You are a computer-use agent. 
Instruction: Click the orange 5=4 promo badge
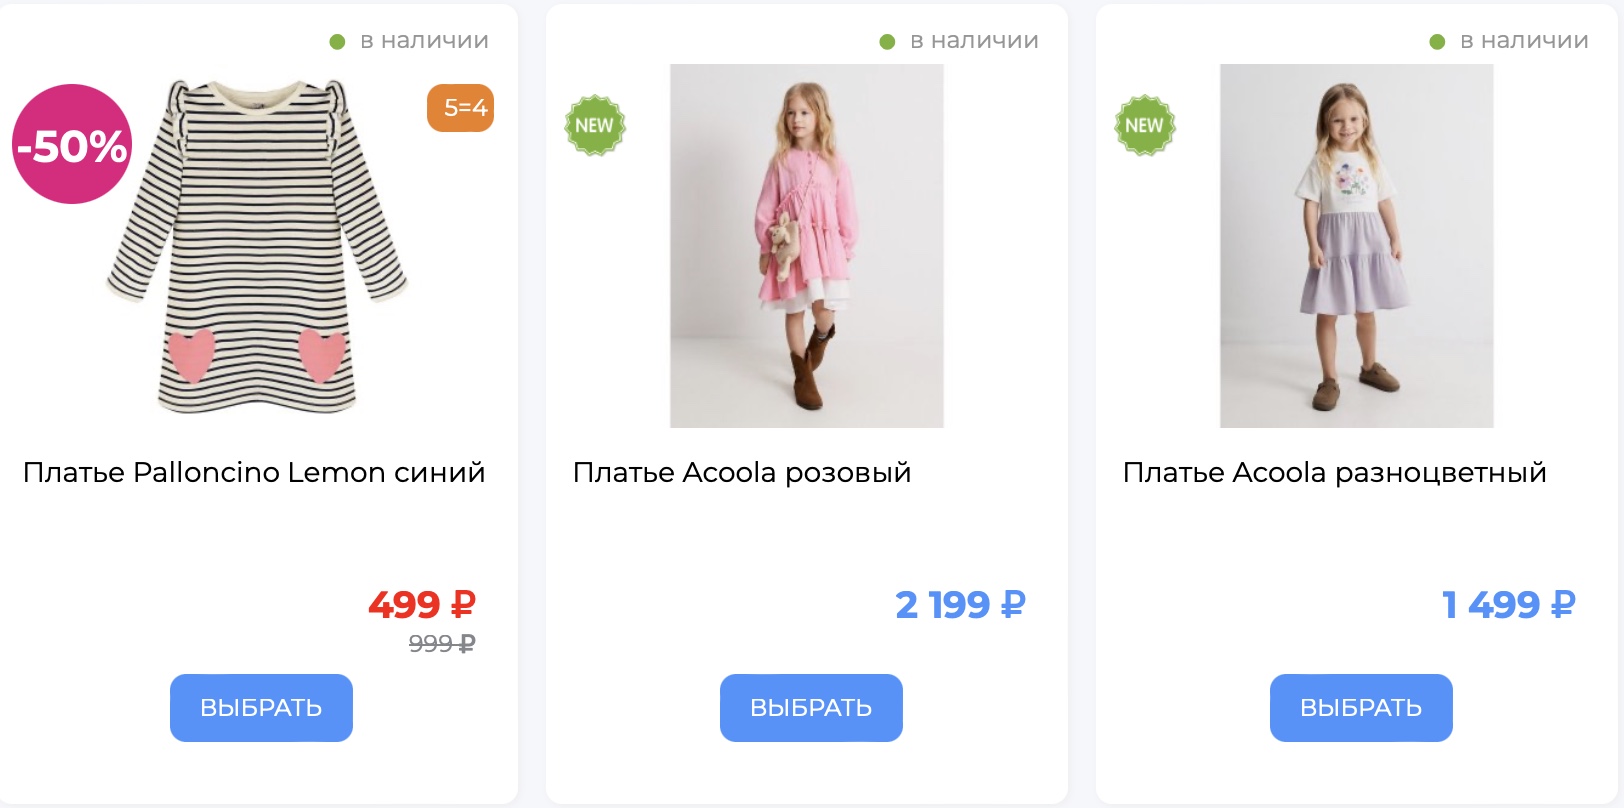[x=460, y=108]
